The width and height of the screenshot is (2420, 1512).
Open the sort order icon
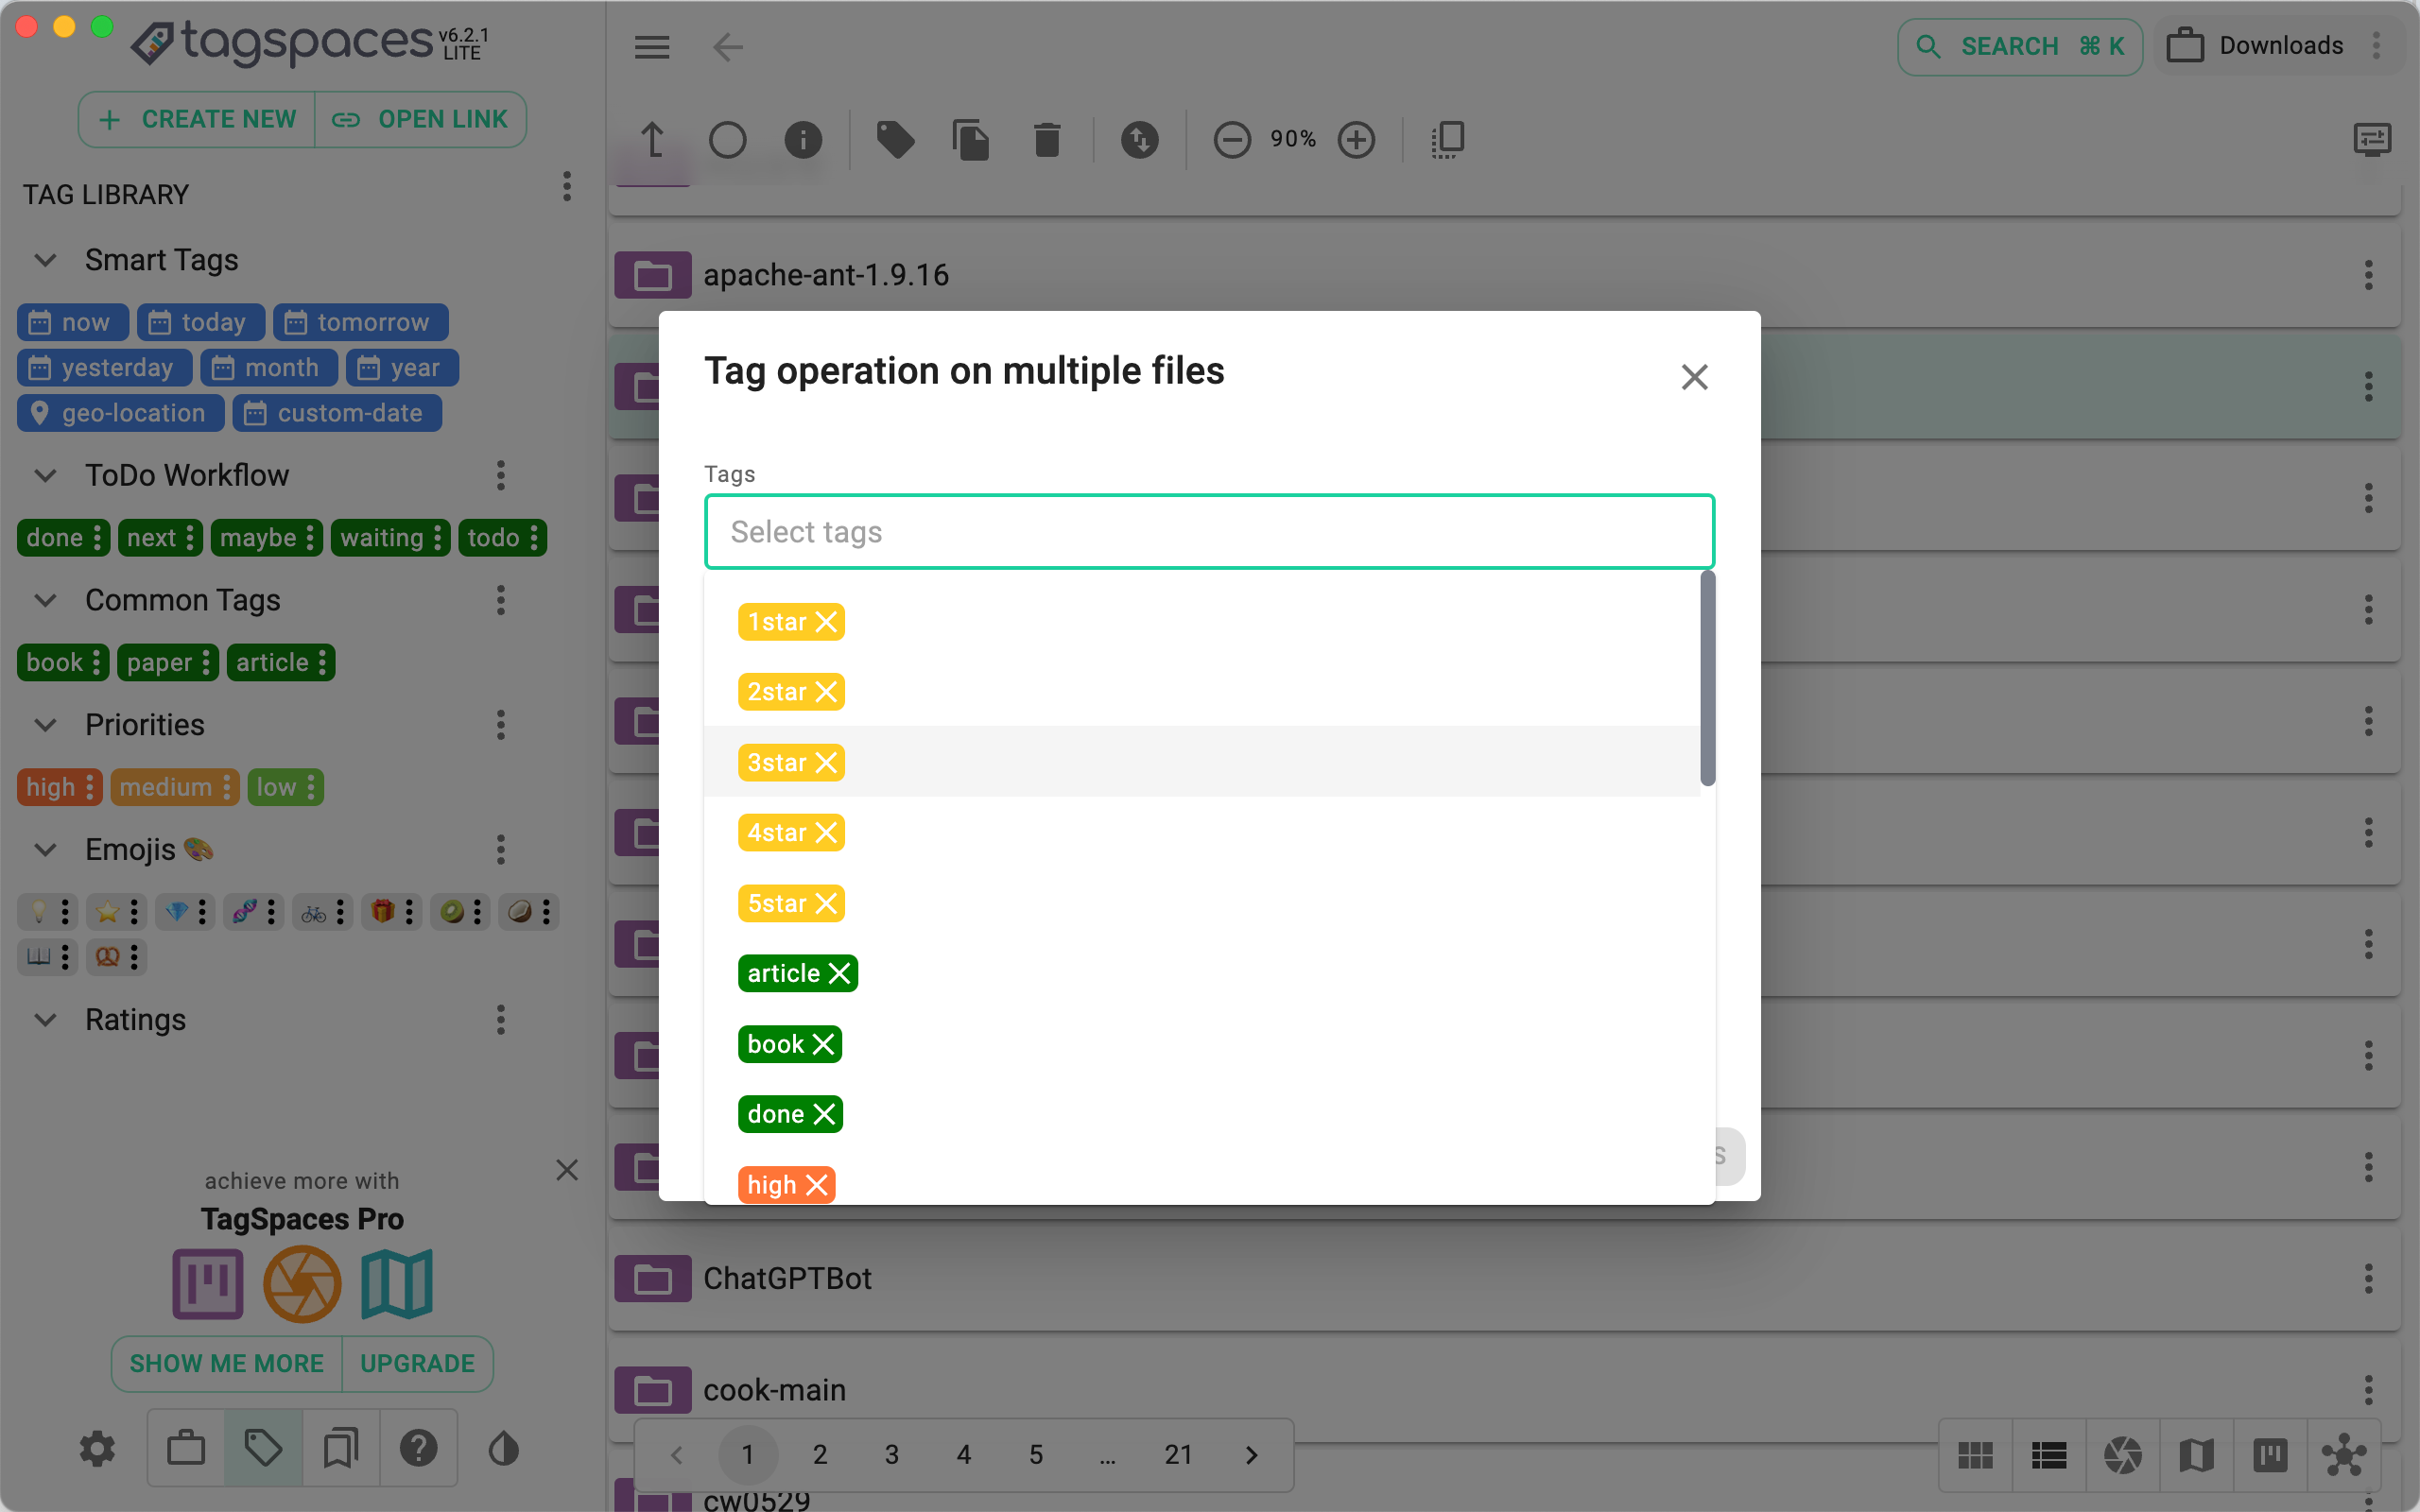tap(1139, 139)
